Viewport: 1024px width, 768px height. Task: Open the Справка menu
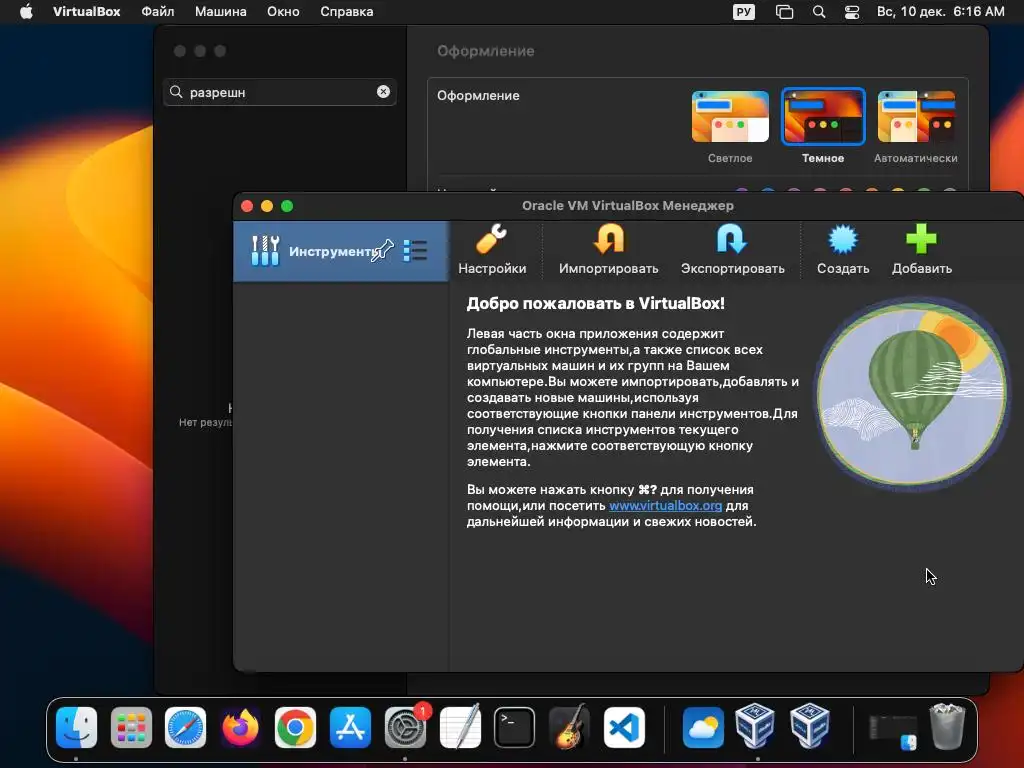(x=347, y=12)
